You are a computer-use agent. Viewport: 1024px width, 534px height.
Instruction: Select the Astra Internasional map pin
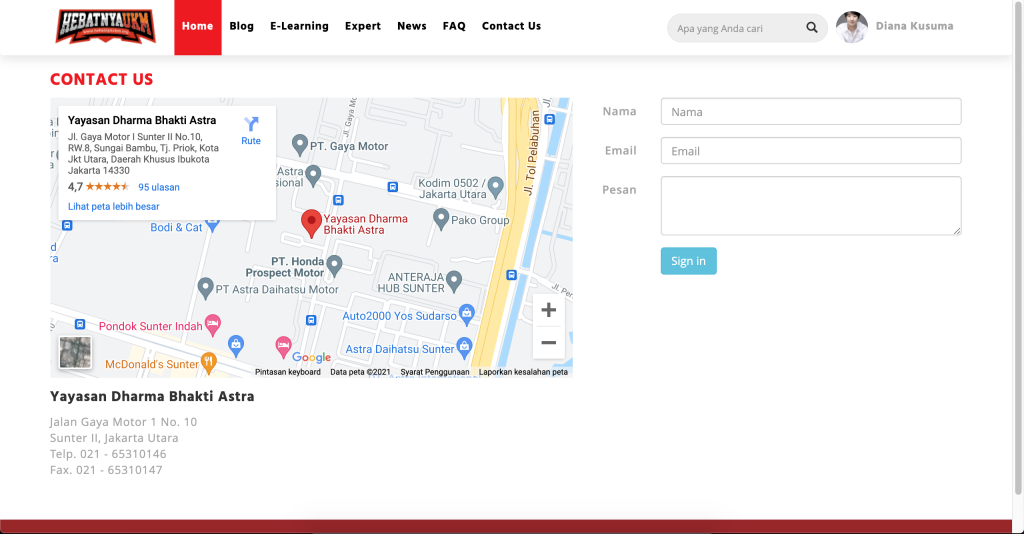pos(313,176)
